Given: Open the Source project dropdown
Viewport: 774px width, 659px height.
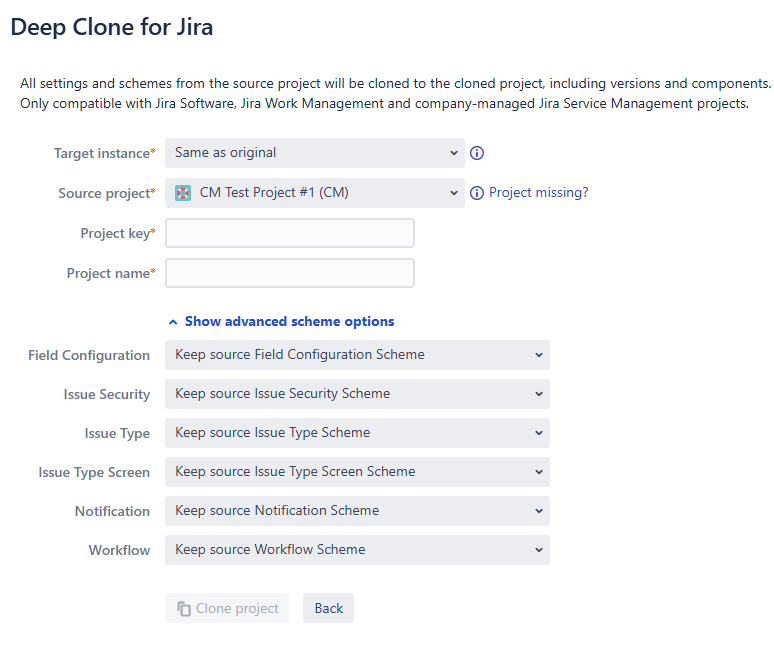Looking at the screenshot, I should (314, 193).
